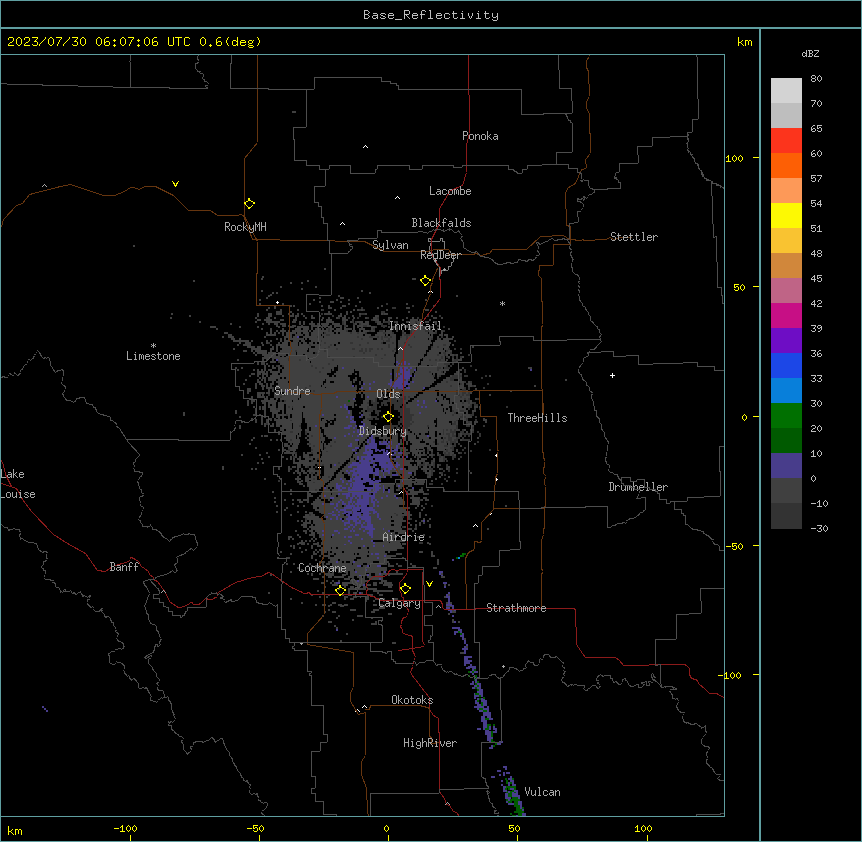
Task: Click the Airdrie city label
Action: coord(404,537)
